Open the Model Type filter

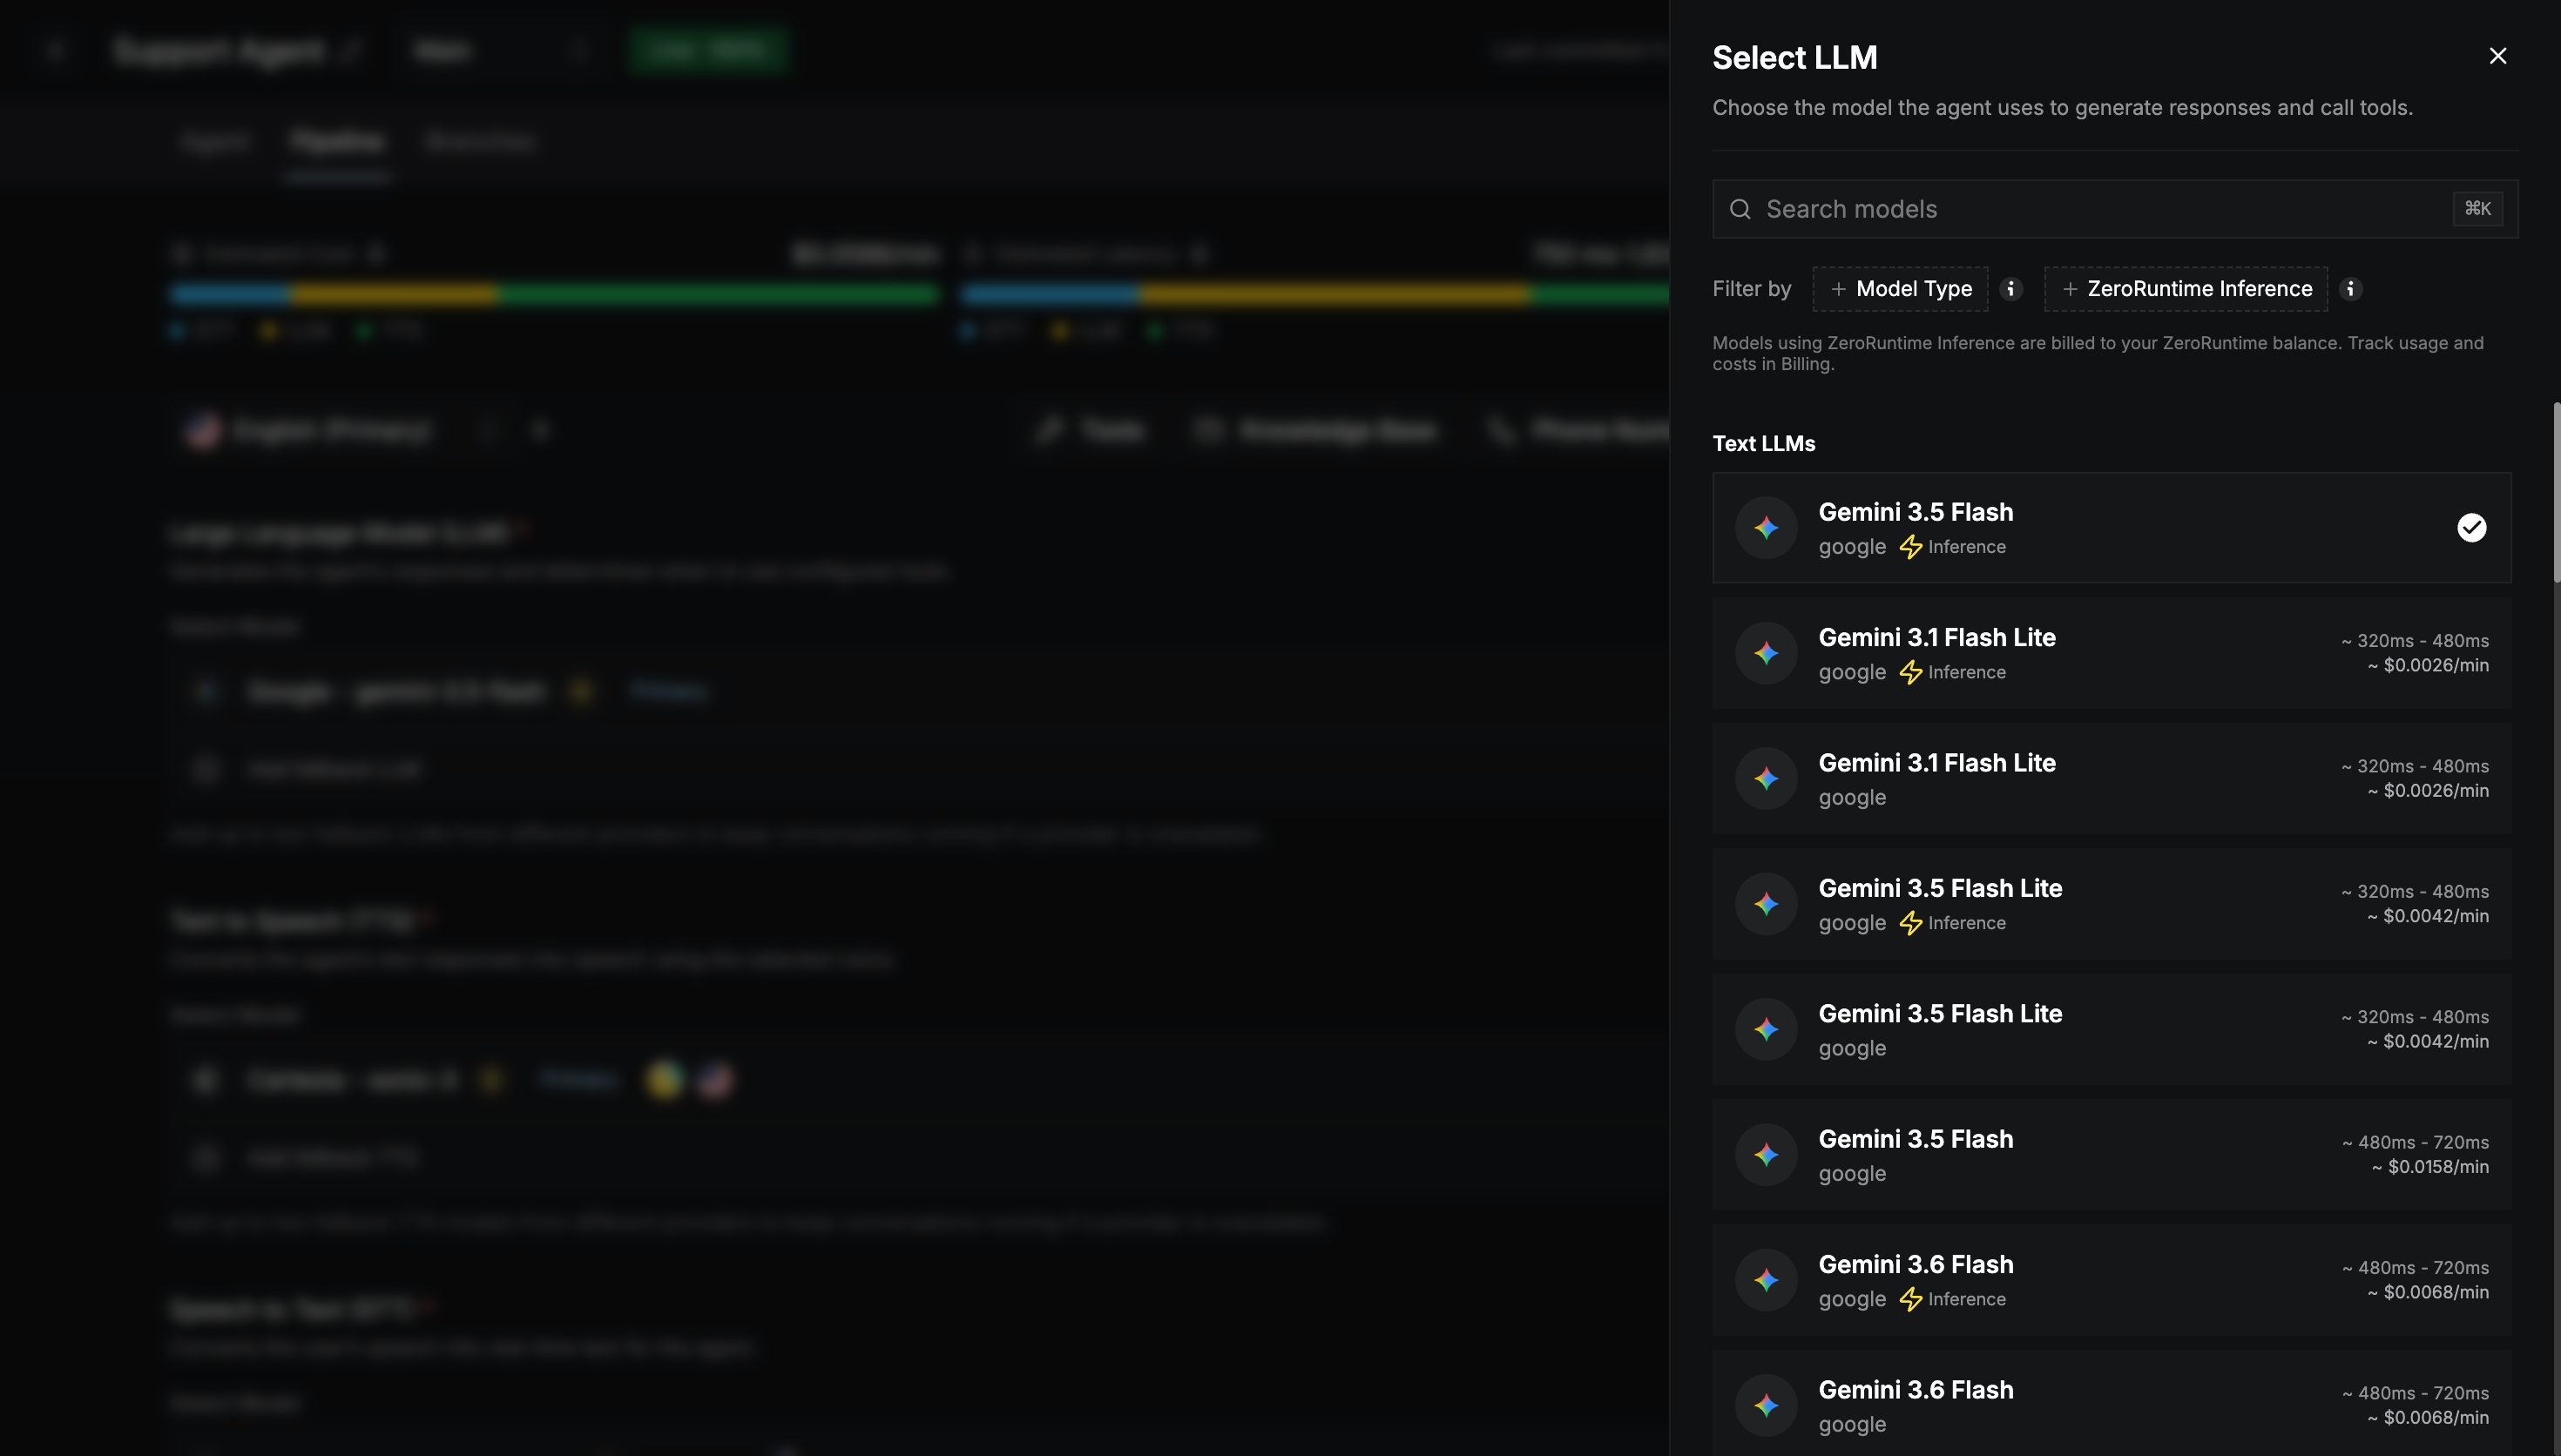point(1900,289)
